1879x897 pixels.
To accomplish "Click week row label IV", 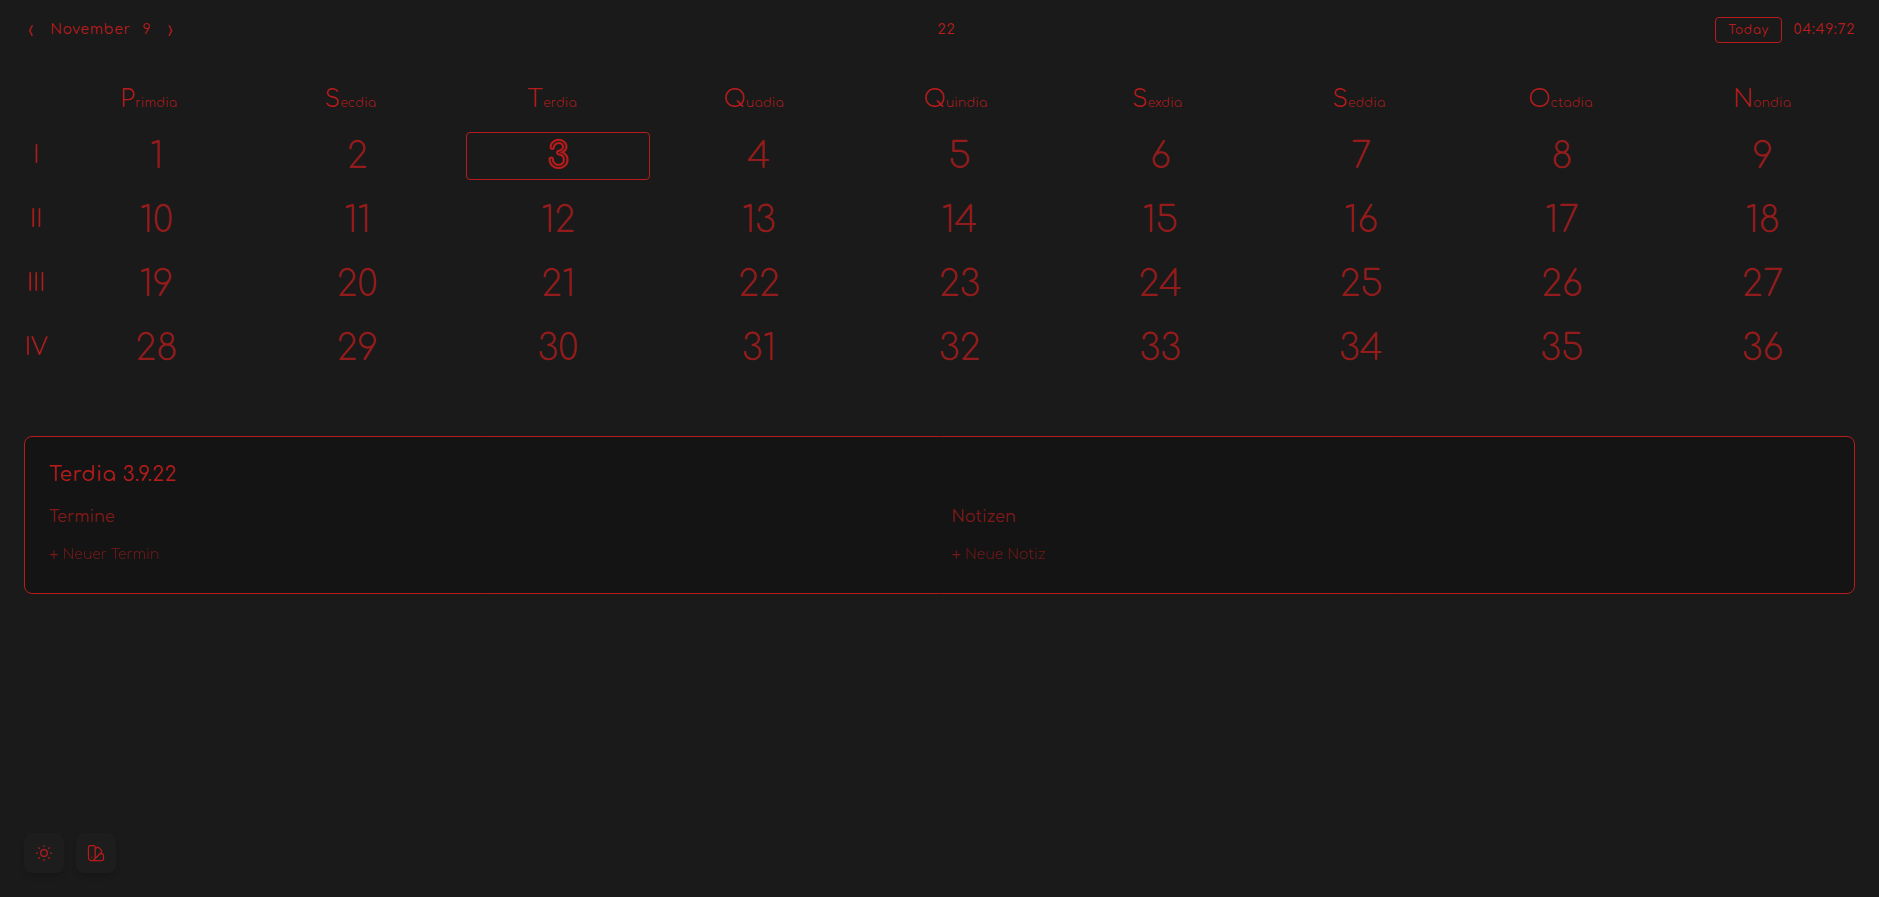I will pyautogui.click(x=36, y=347).
